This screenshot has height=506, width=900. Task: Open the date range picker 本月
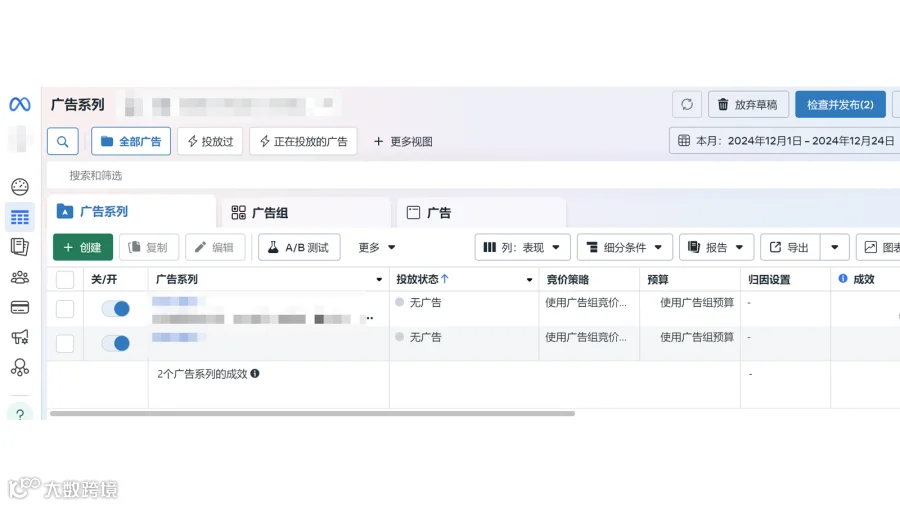785,141
